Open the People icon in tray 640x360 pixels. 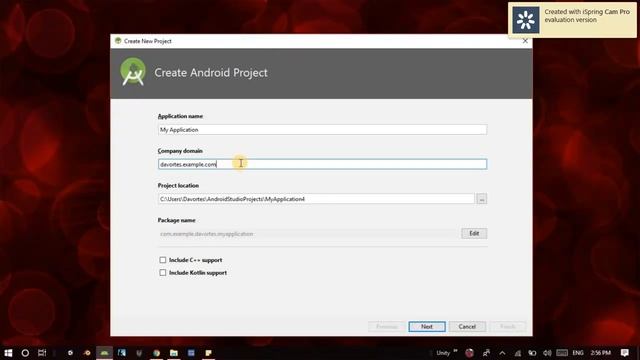pos(486,353)
